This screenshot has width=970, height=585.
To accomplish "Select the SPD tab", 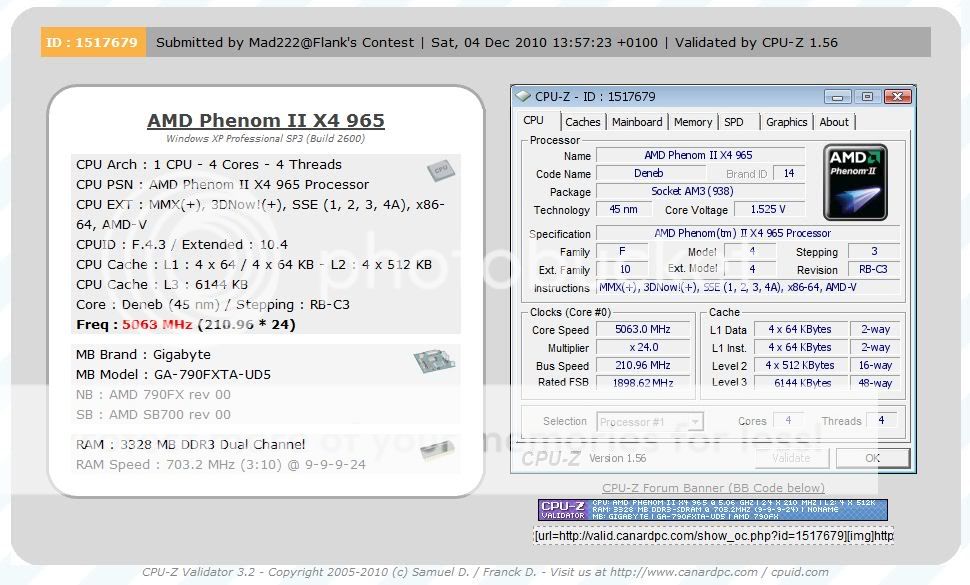I will point(734,122).
